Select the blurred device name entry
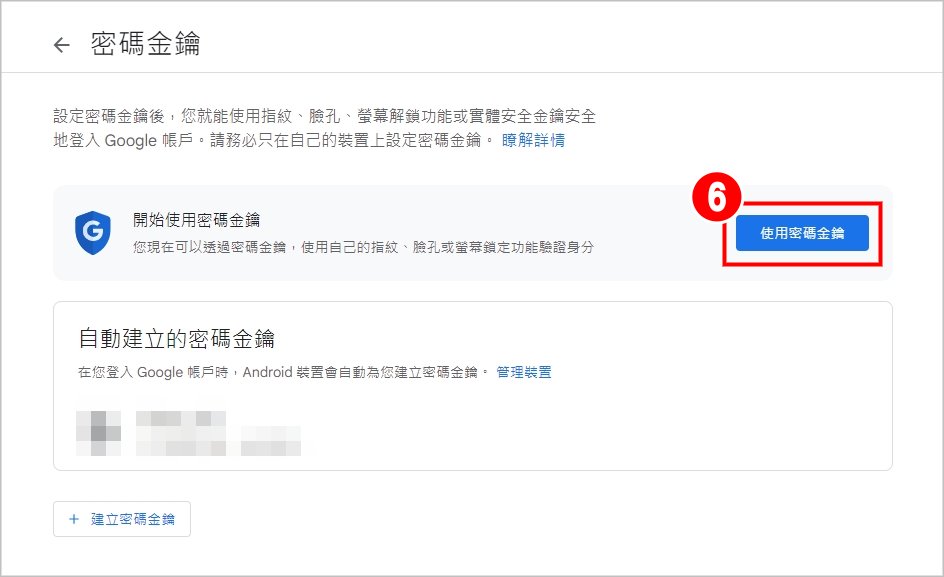 coord(181,419)
